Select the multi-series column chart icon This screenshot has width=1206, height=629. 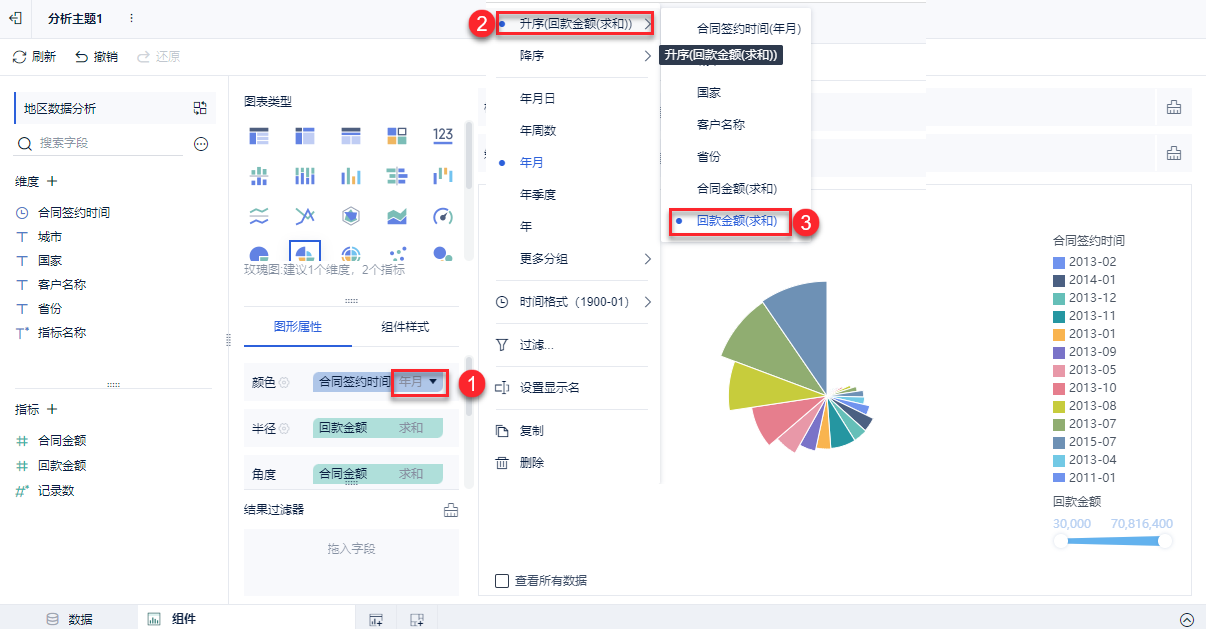351,176
